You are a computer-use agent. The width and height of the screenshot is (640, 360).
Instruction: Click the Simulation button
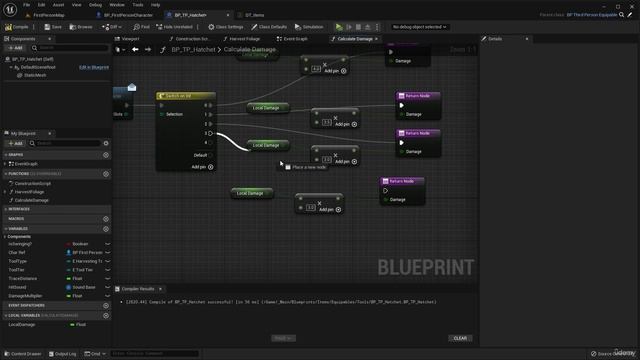(309, 27)
